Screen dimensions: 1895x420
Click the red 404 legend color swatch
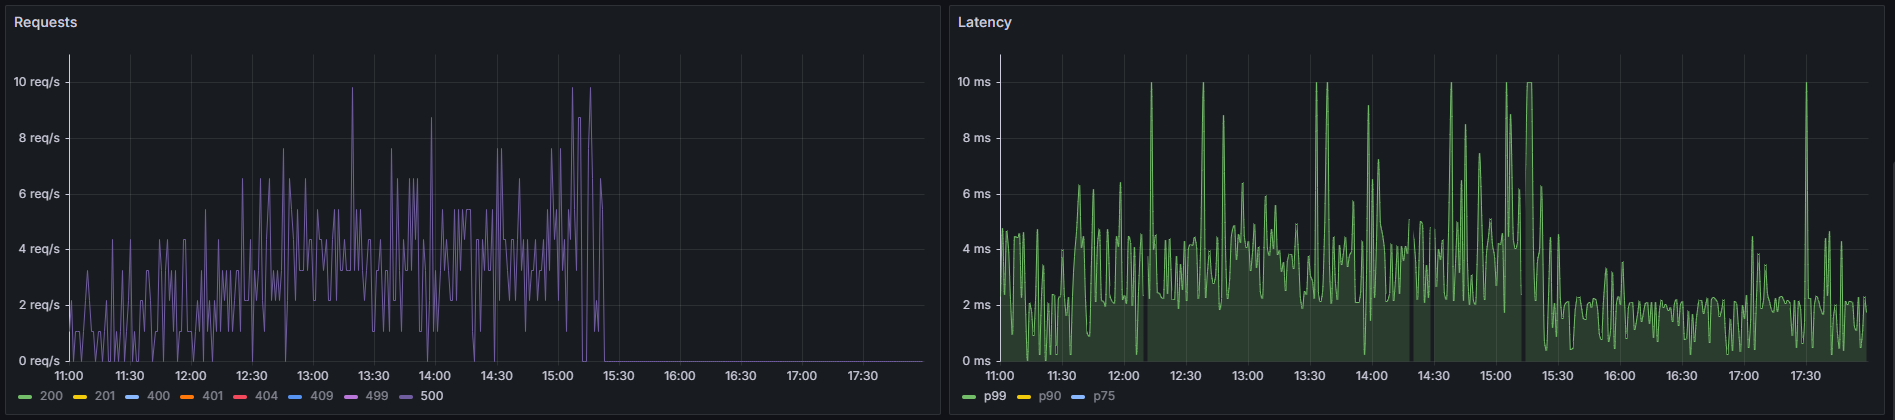pyautogui.click(x=240, y=397)
